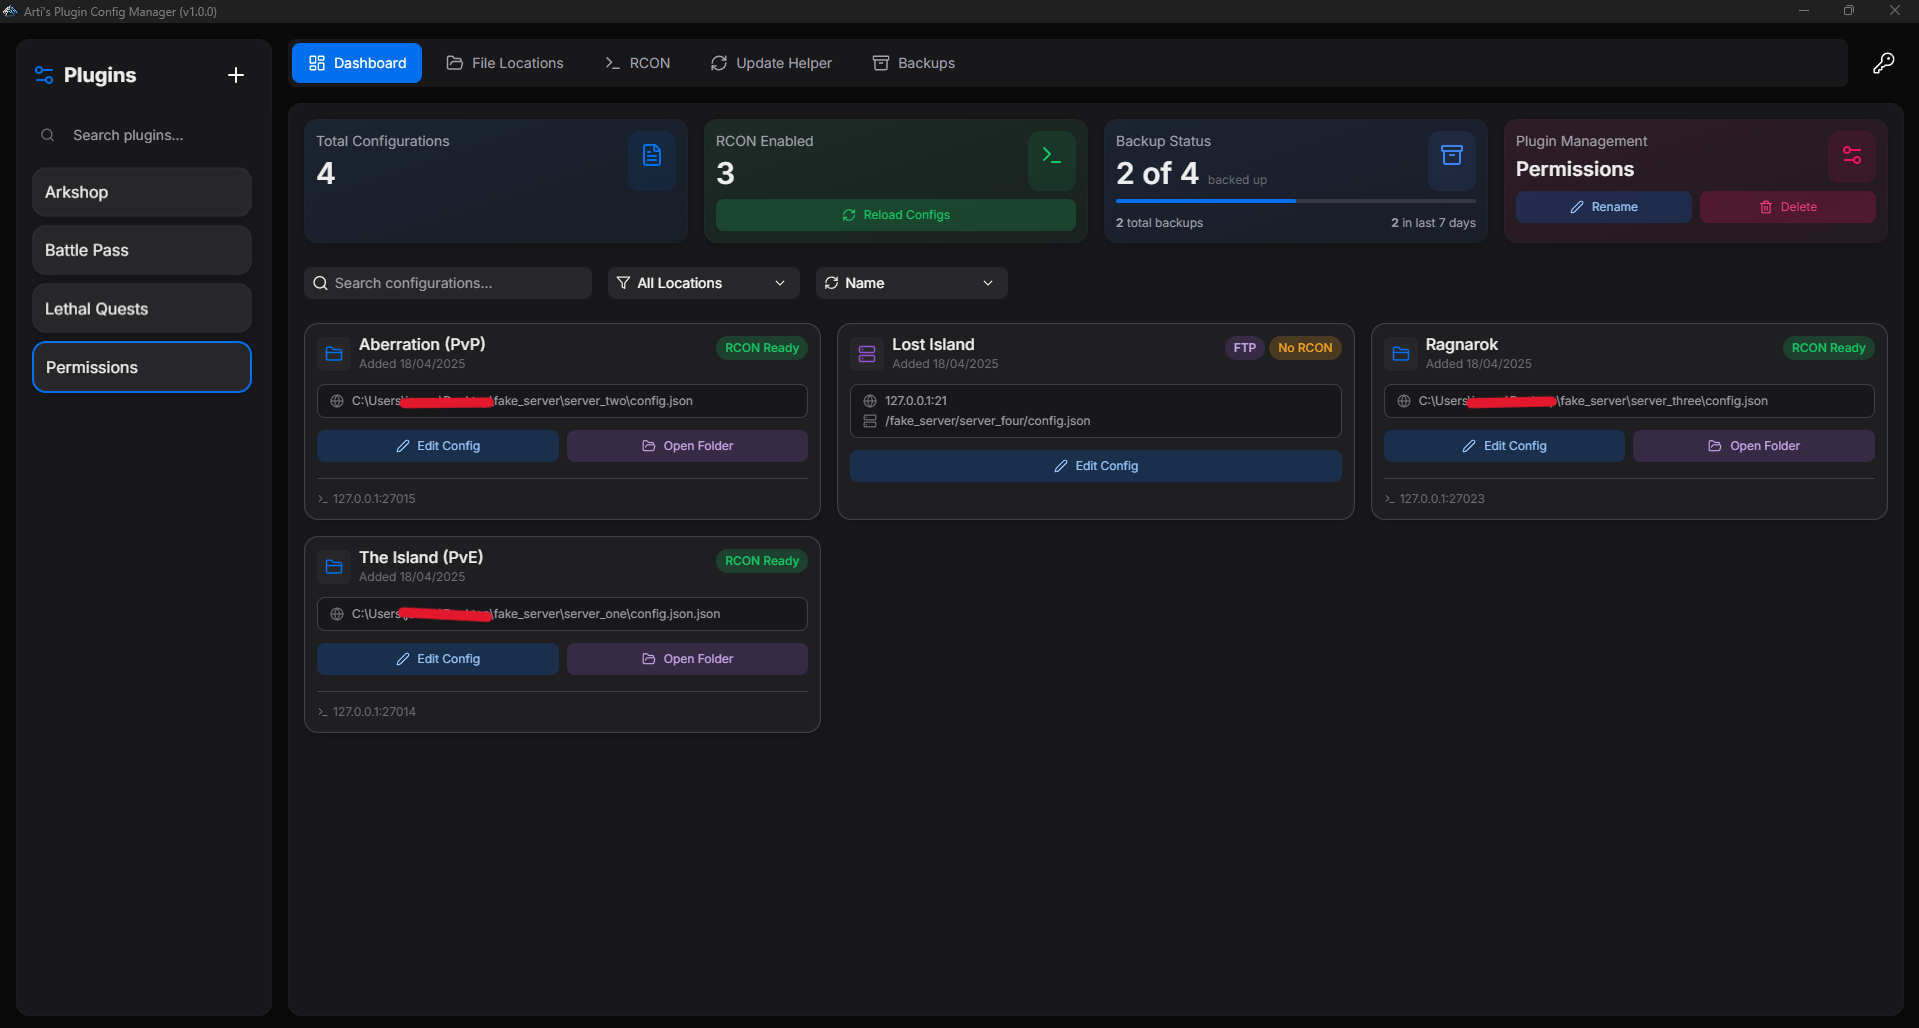This screenshot has height=1028, width=1919.
Task: Click the server icon on Lost Island card
Action: [x=867, y=354]
